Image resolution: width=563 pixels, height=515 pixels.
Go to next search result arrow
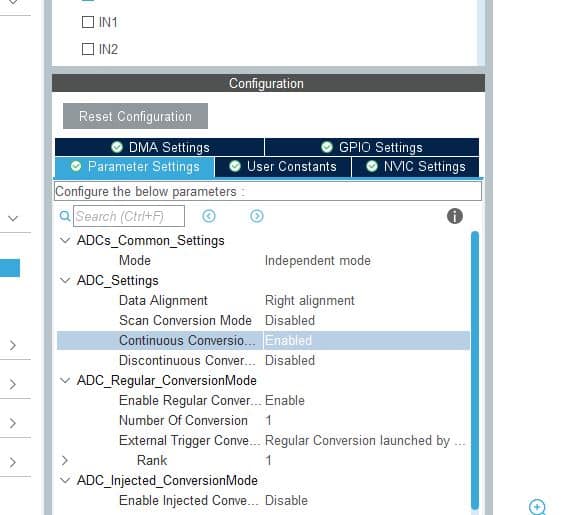(257, 216)
